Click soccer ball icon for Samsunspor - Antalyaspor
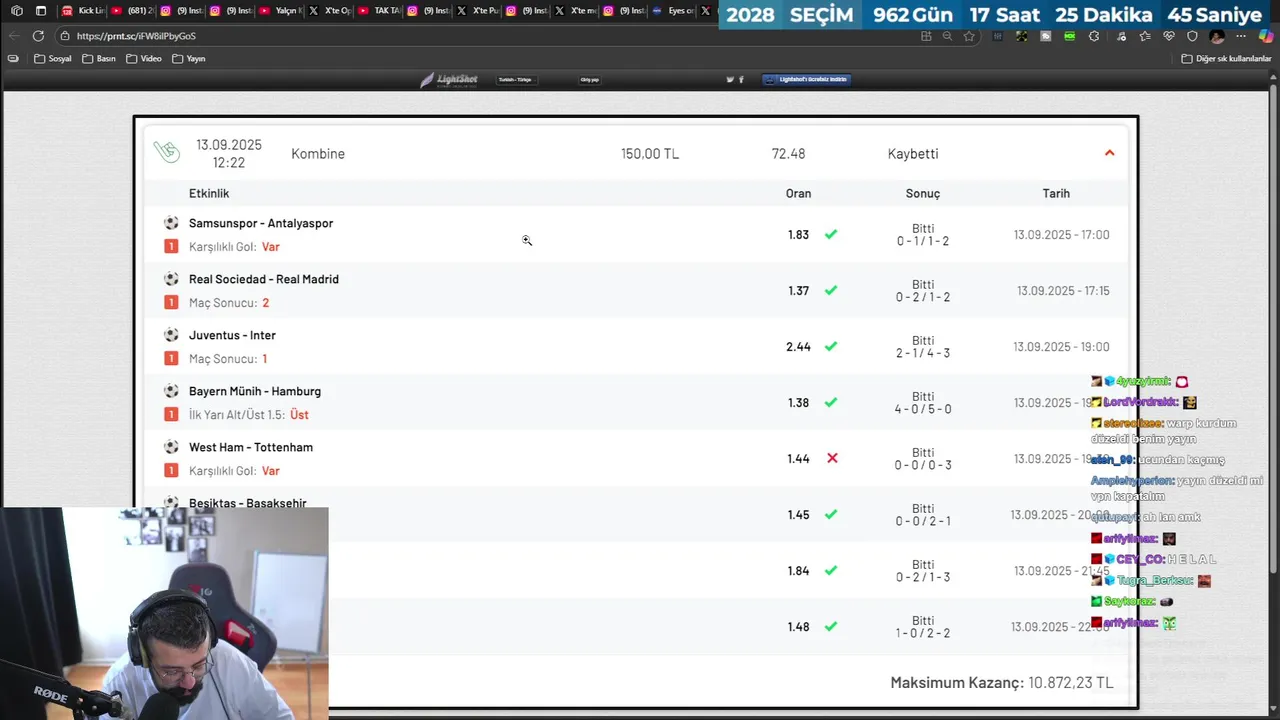Image resolution: width=1280 pixels, height=720 pixels. point(171,223)
